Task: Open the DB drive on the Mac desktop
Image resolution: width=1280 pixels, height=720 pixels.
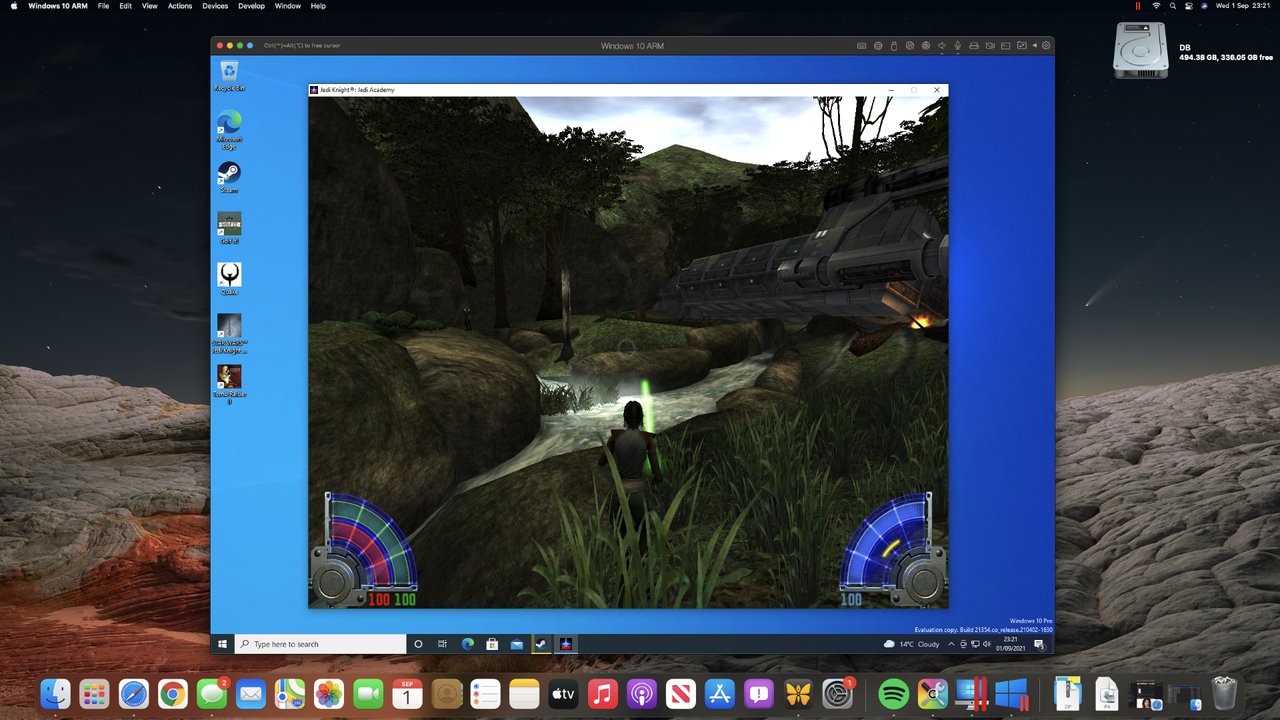Action: tap(1141, 51)
